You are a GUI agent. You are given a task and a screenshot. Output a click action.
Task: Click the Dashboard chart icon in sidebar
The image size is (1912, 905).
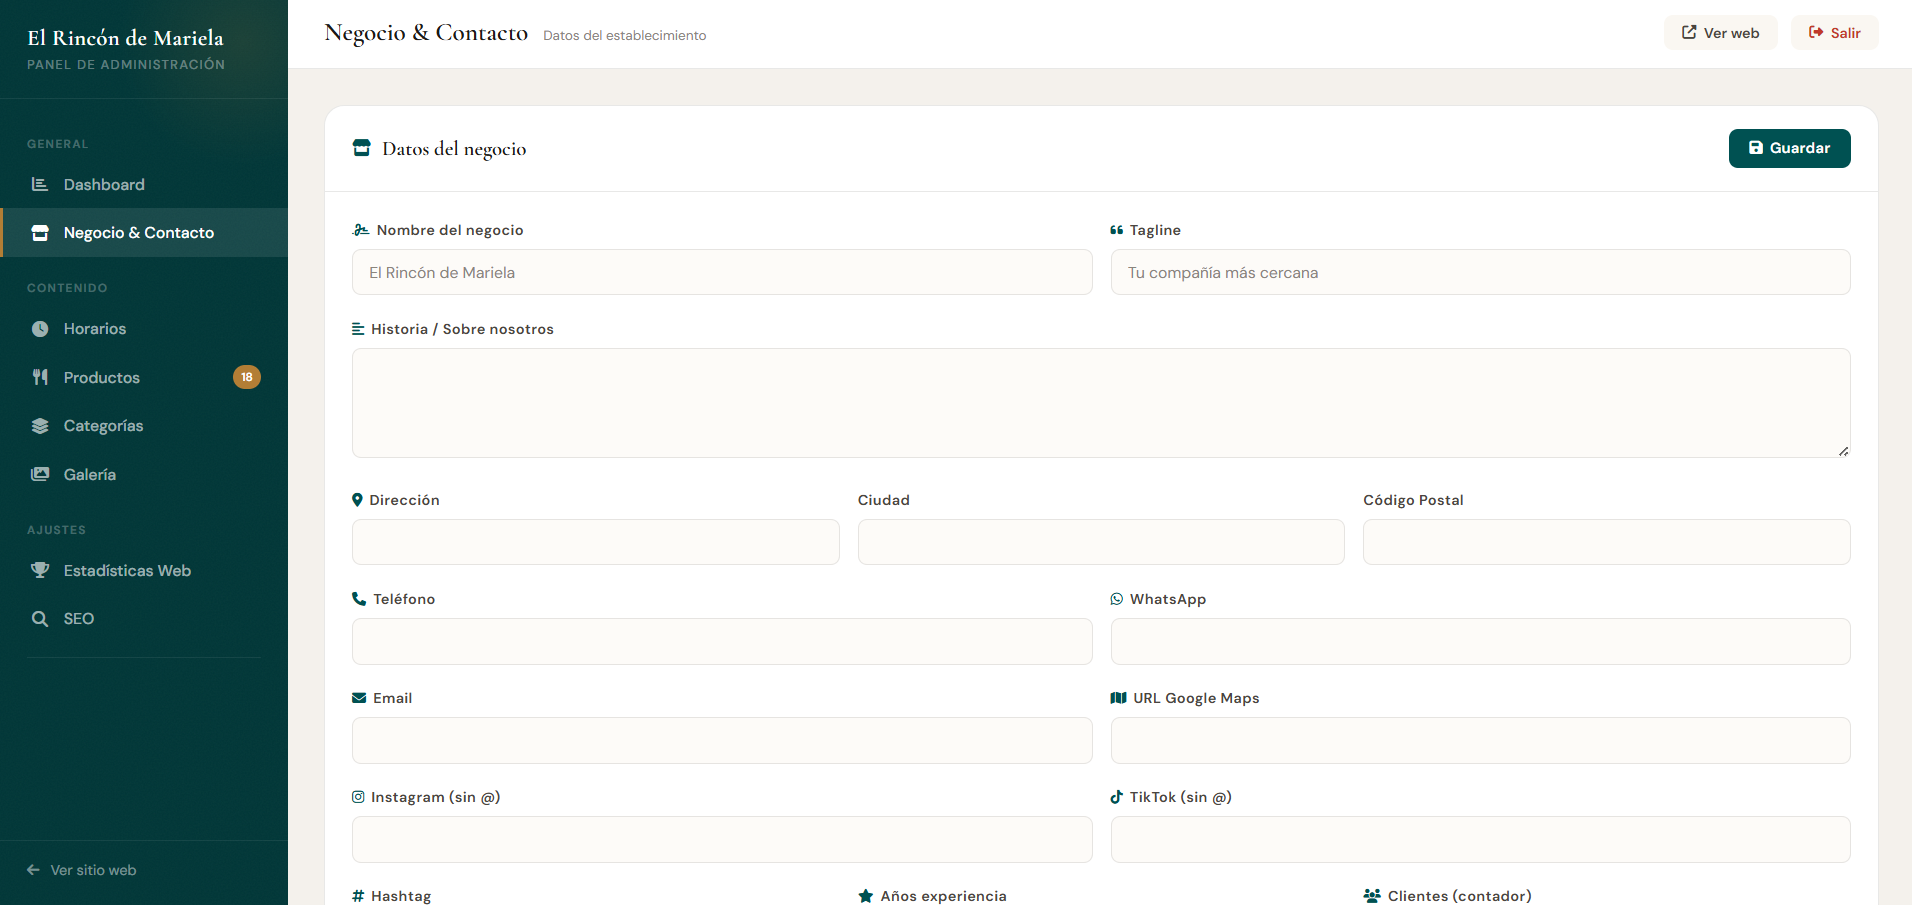(40, 184)
